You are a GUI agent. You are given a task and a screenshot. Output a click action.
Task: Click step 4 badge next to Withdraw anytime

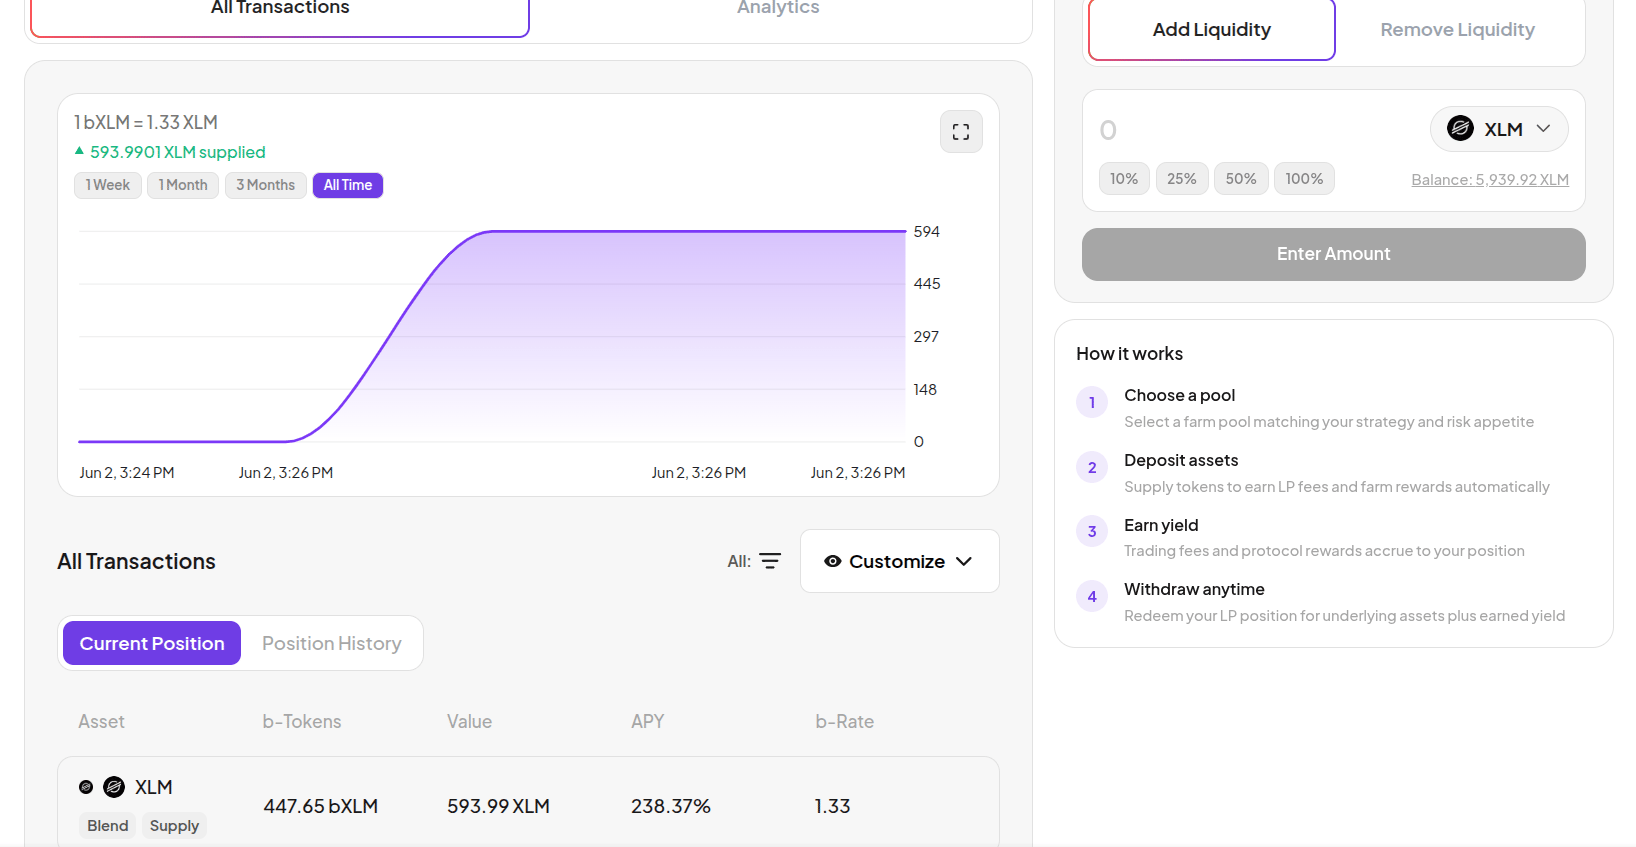tap(1092, 596)
